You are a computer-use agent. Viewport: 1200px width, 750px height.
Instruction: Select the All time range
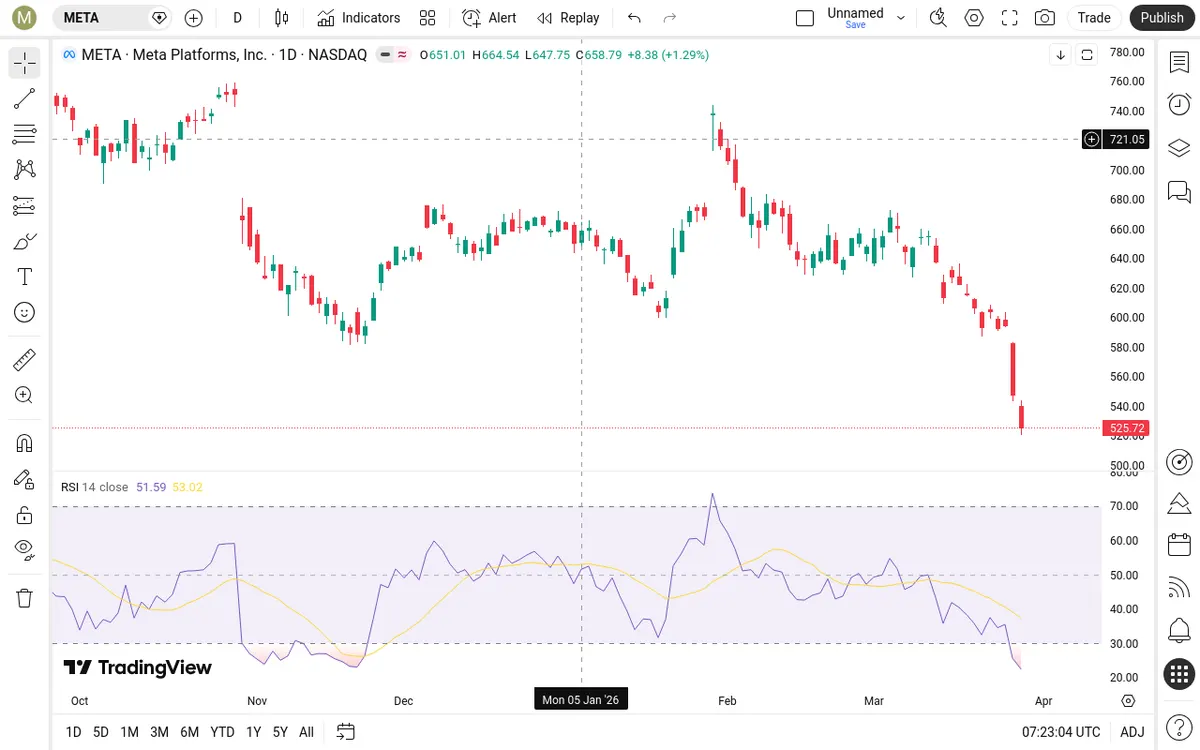coord(306,732)
